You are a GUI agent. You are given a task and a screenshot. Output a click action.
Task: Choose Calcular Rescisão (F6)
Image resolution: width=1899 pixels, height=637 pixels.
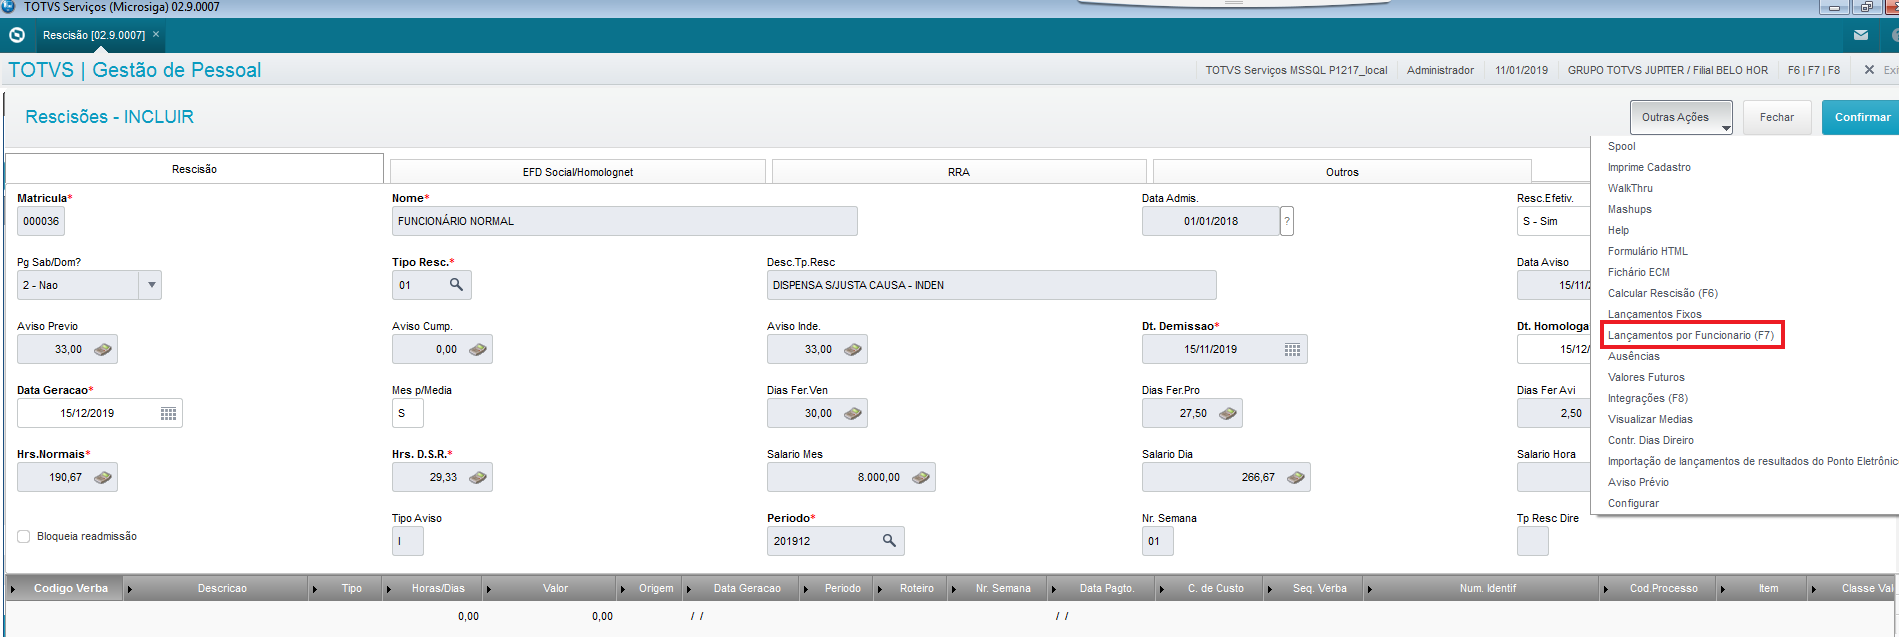pos(1662,293)
